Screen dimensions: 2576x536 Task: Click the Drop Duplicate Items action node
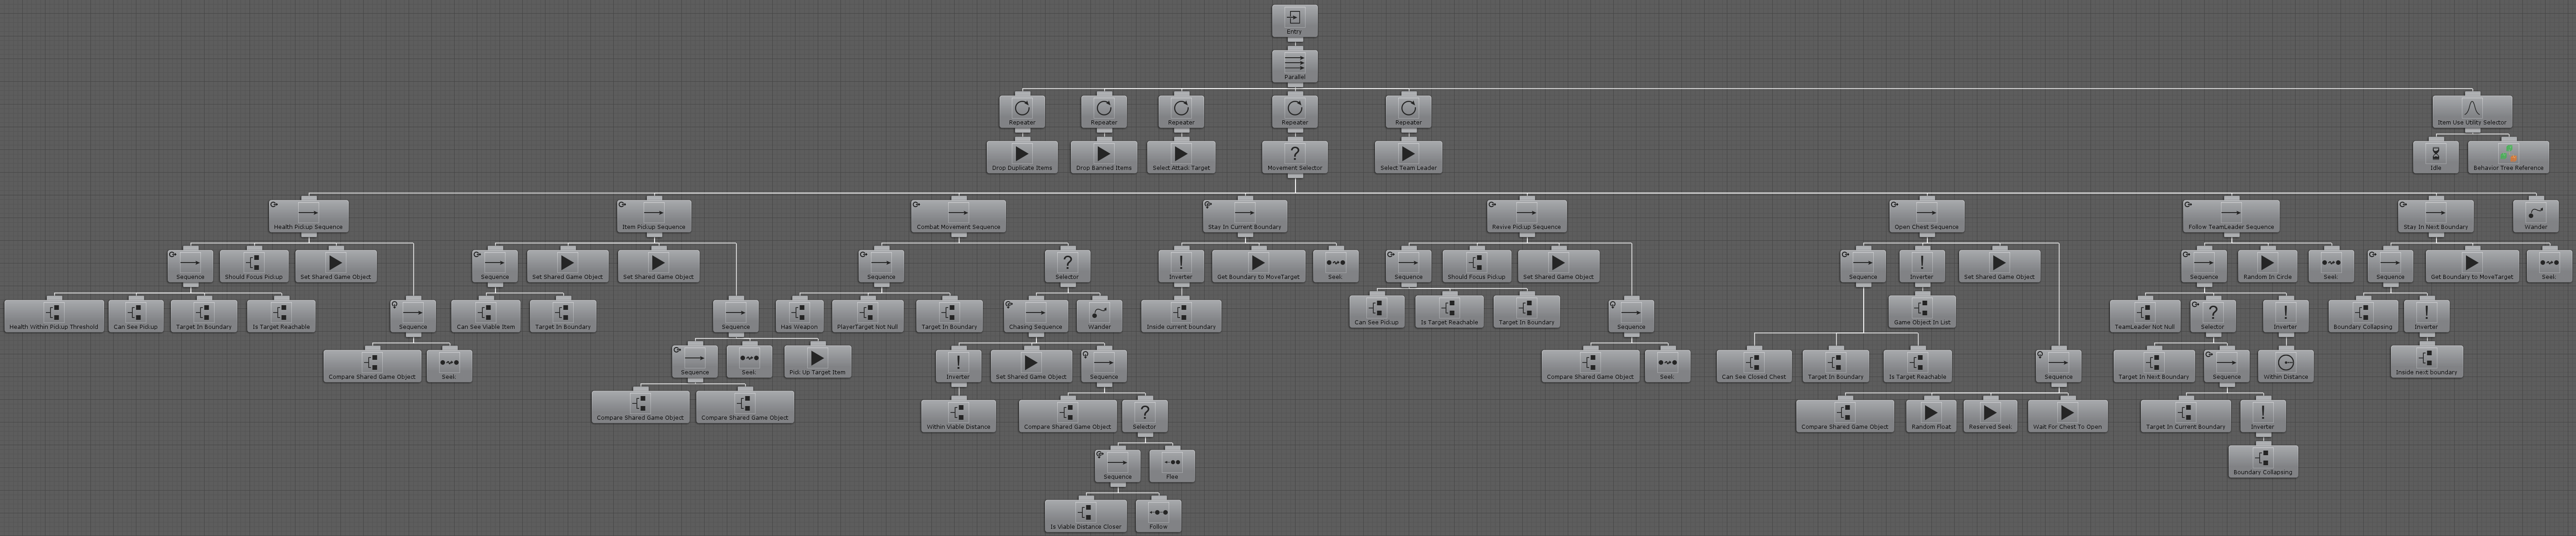(x=1022, y=157)
